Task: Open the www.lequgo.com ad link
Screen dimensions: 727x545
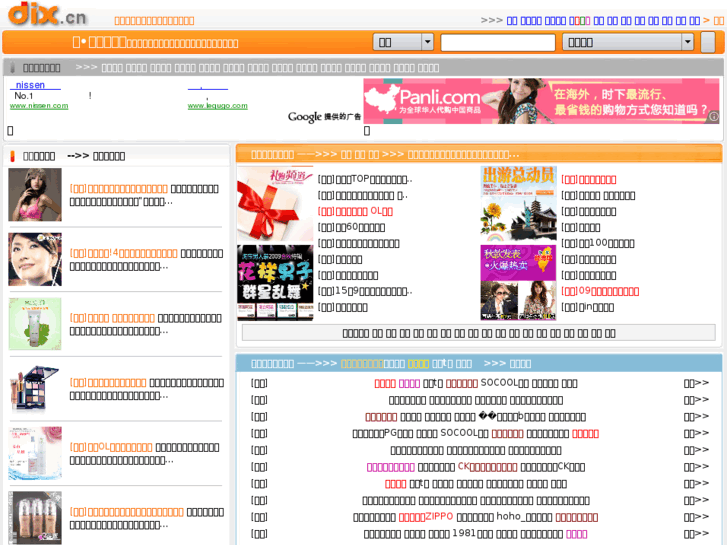Action: 217,106
